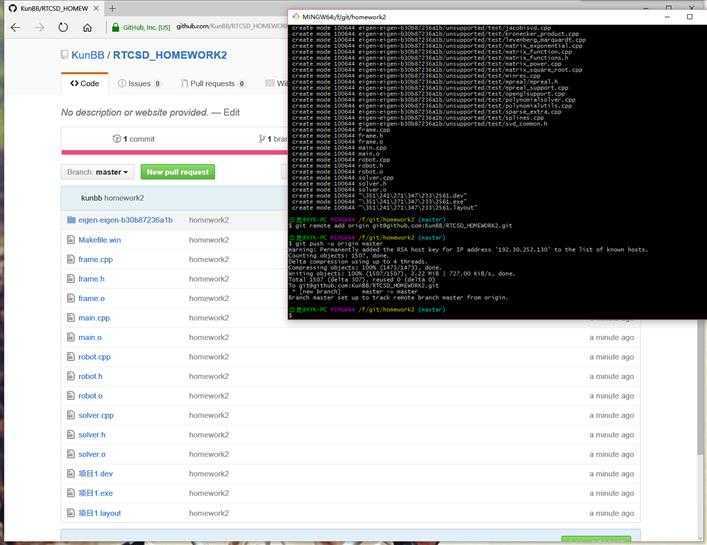Click the browser vertical scrollbar
707x545 pixels.
(700, 388)
